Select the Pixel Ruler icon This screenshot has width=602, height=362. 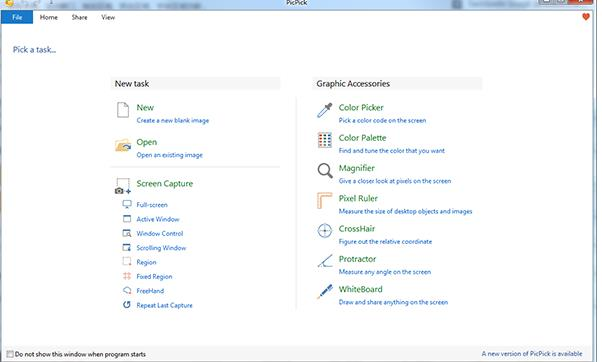pyautogui.click(x=324, y=200)
